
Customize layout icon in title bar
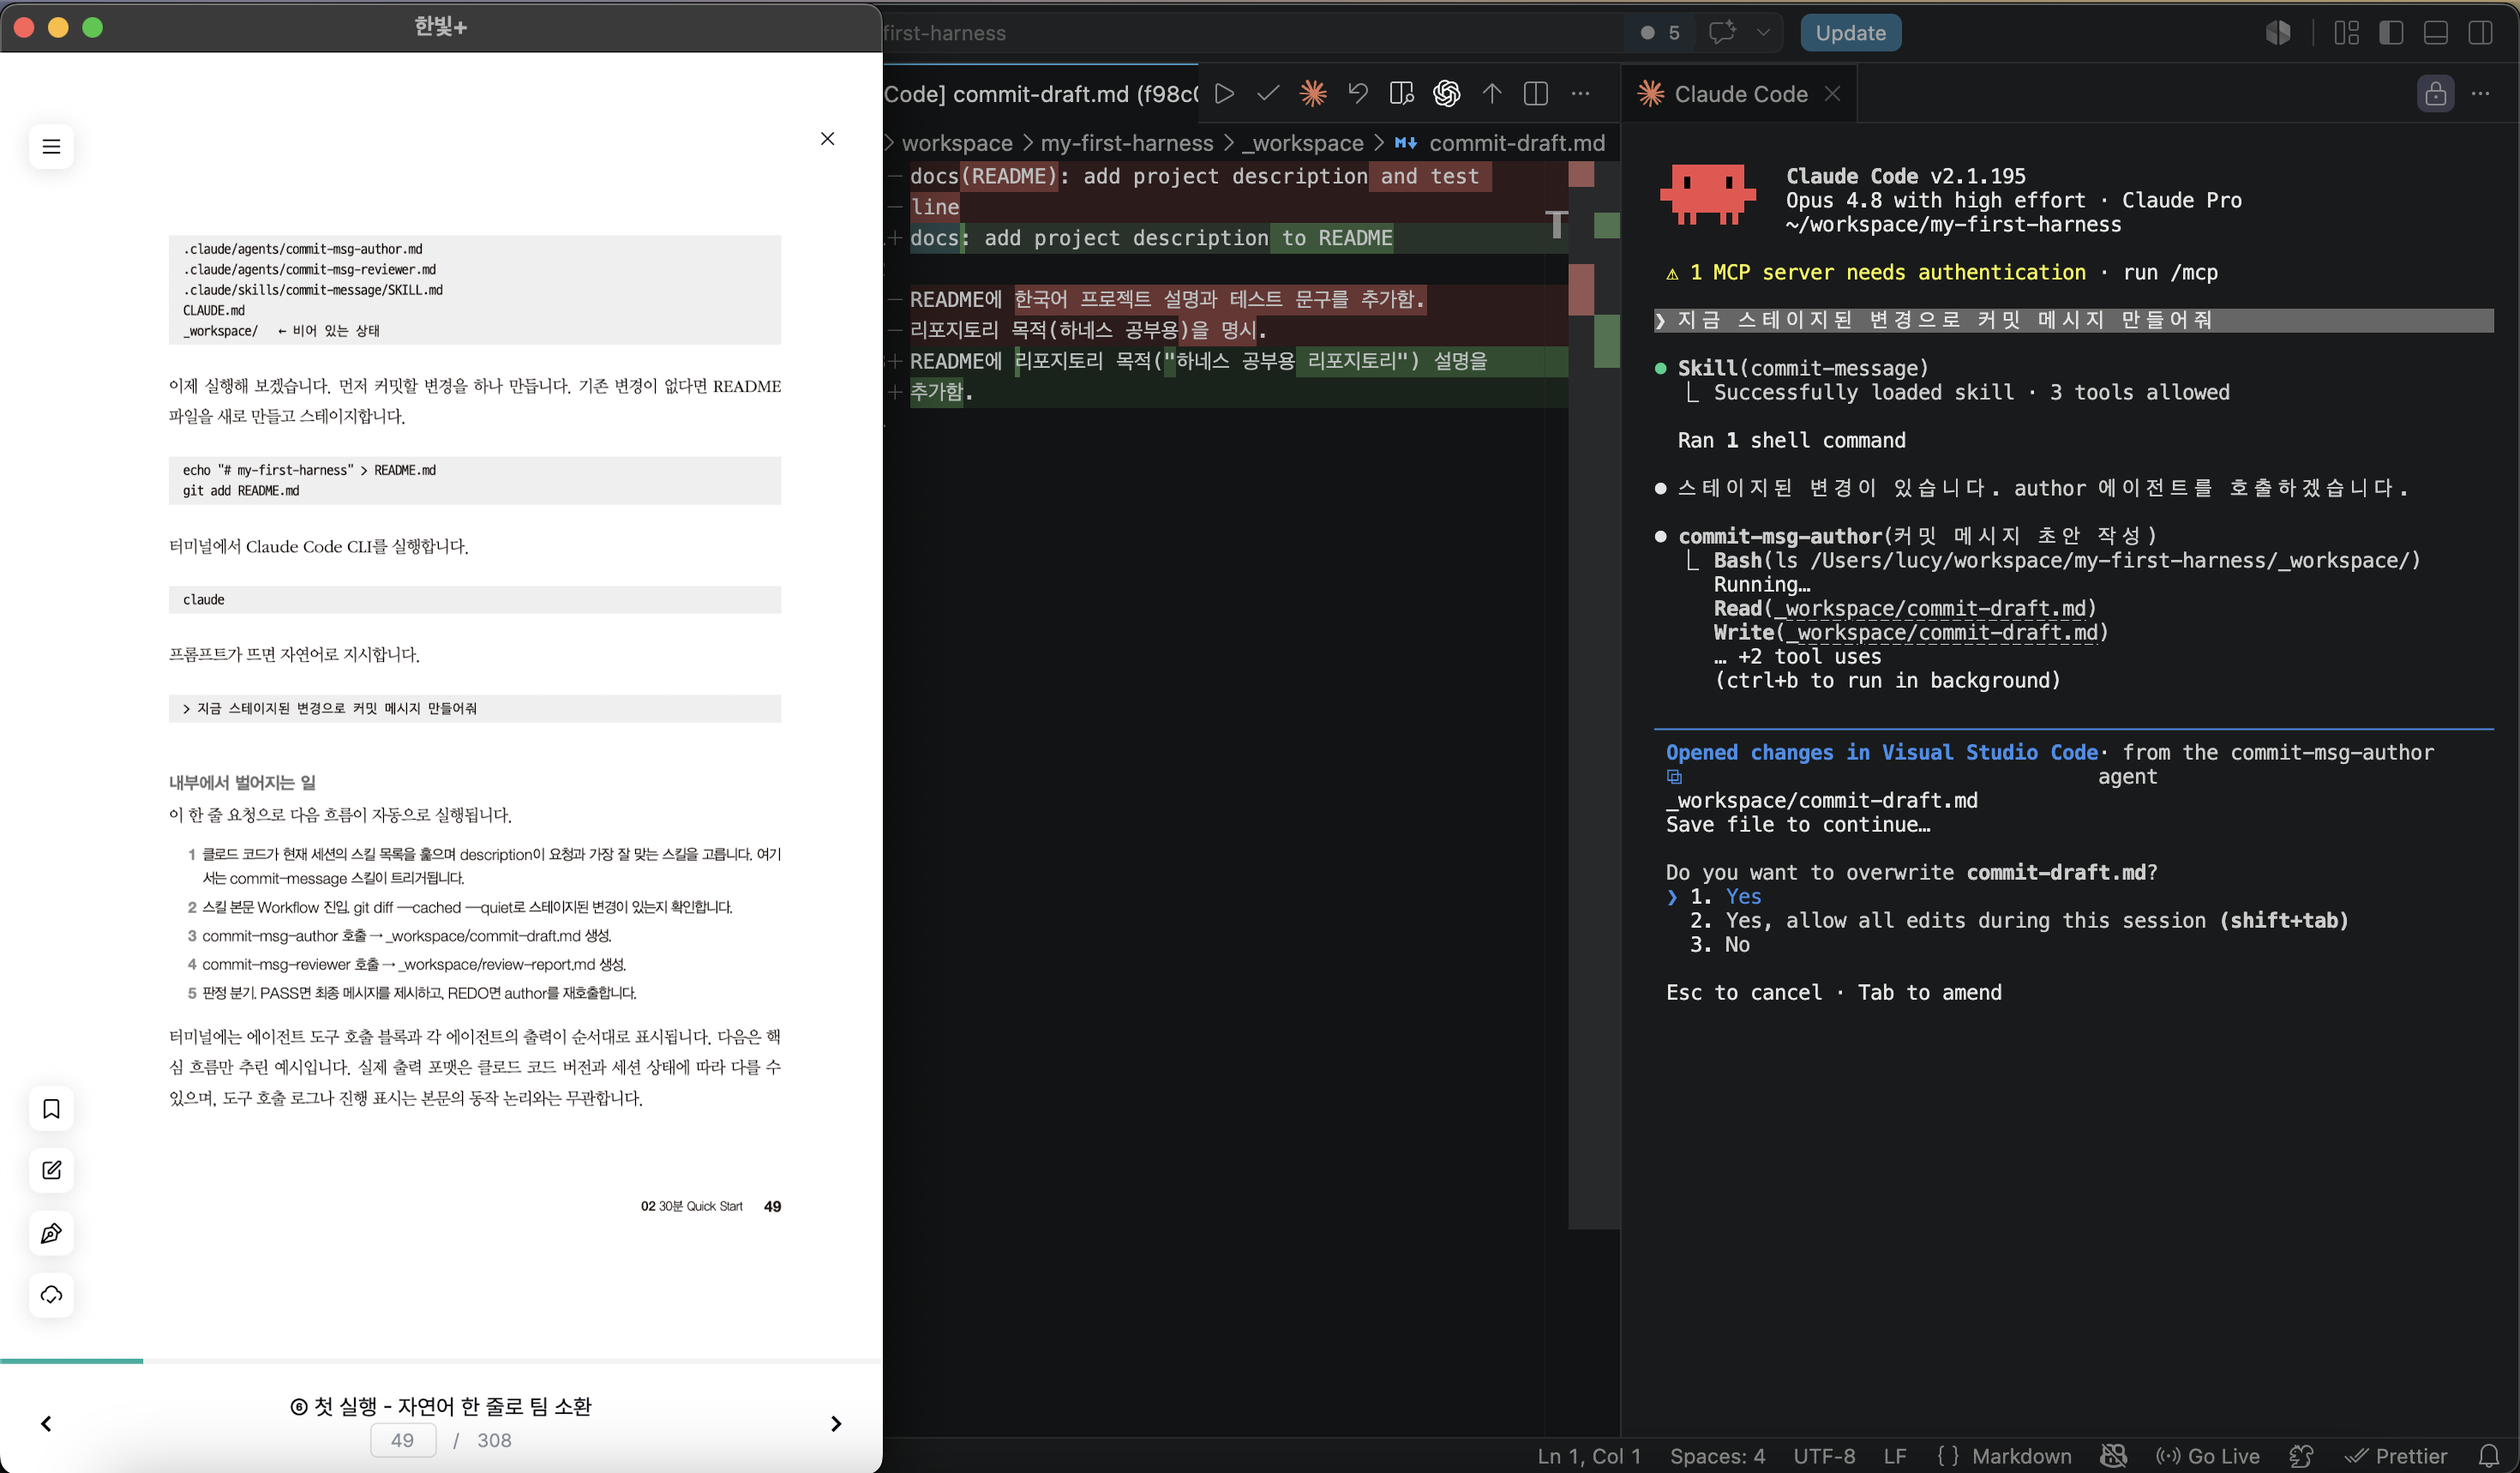click(x=2346, y=33)
